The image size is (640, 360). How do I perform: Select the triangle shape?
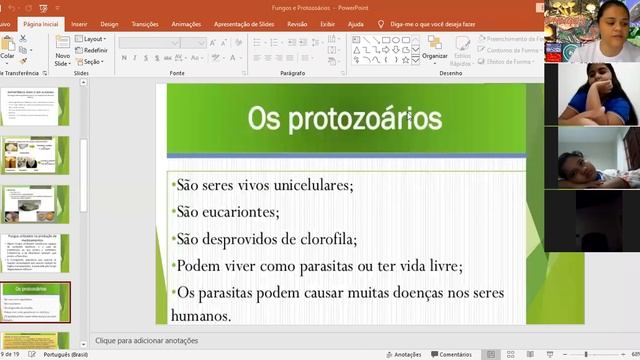(x=356, y=50)
